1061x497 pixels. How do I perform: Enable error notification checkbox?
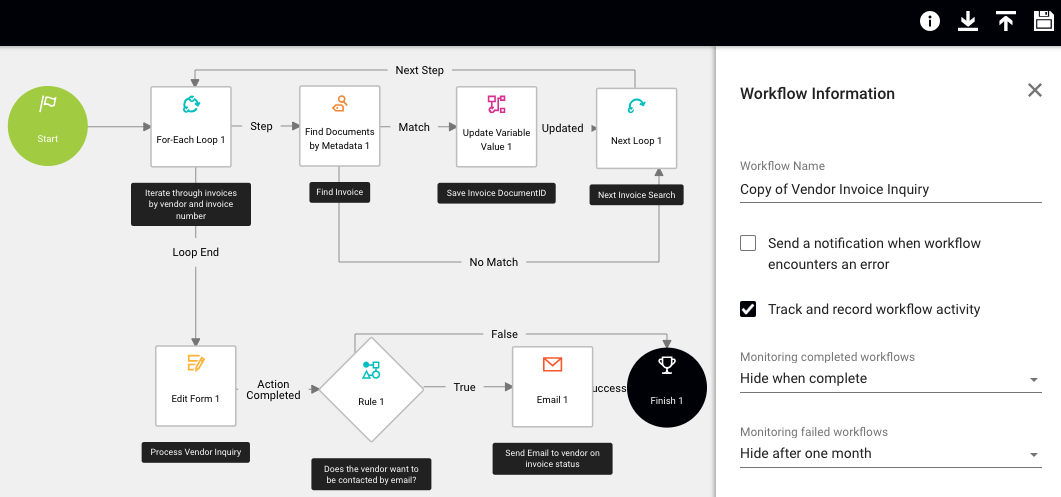point(748,243)
